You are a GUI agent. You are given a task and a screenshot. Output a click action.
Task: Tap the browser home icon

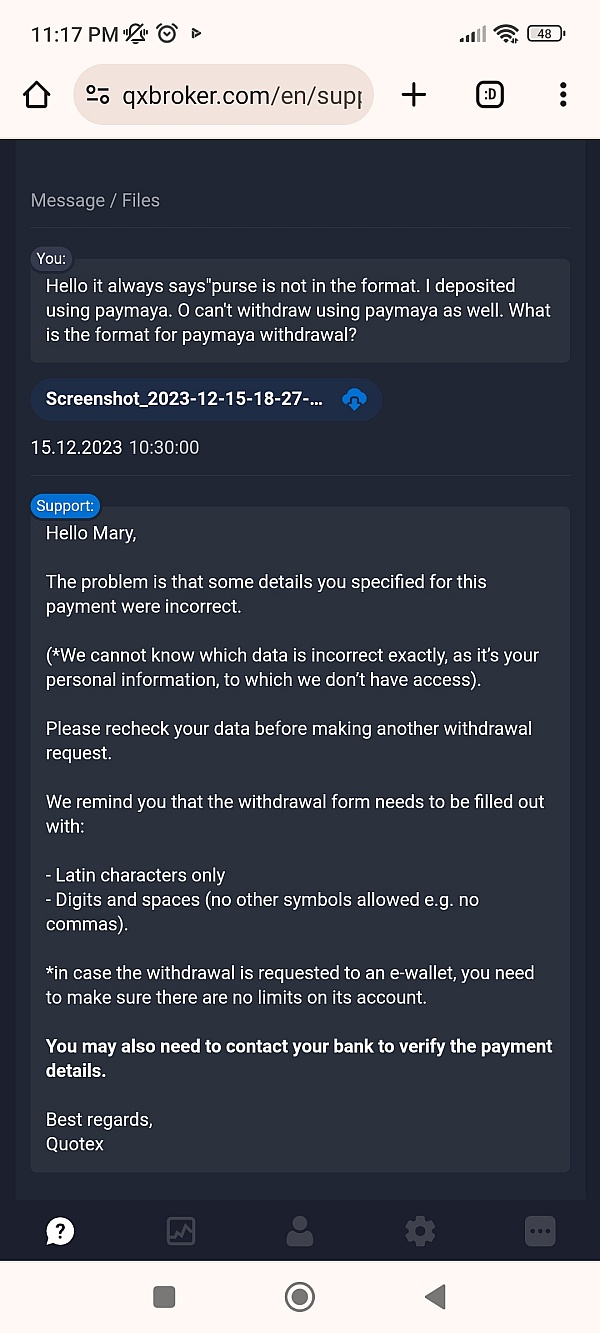pos(37,95)
